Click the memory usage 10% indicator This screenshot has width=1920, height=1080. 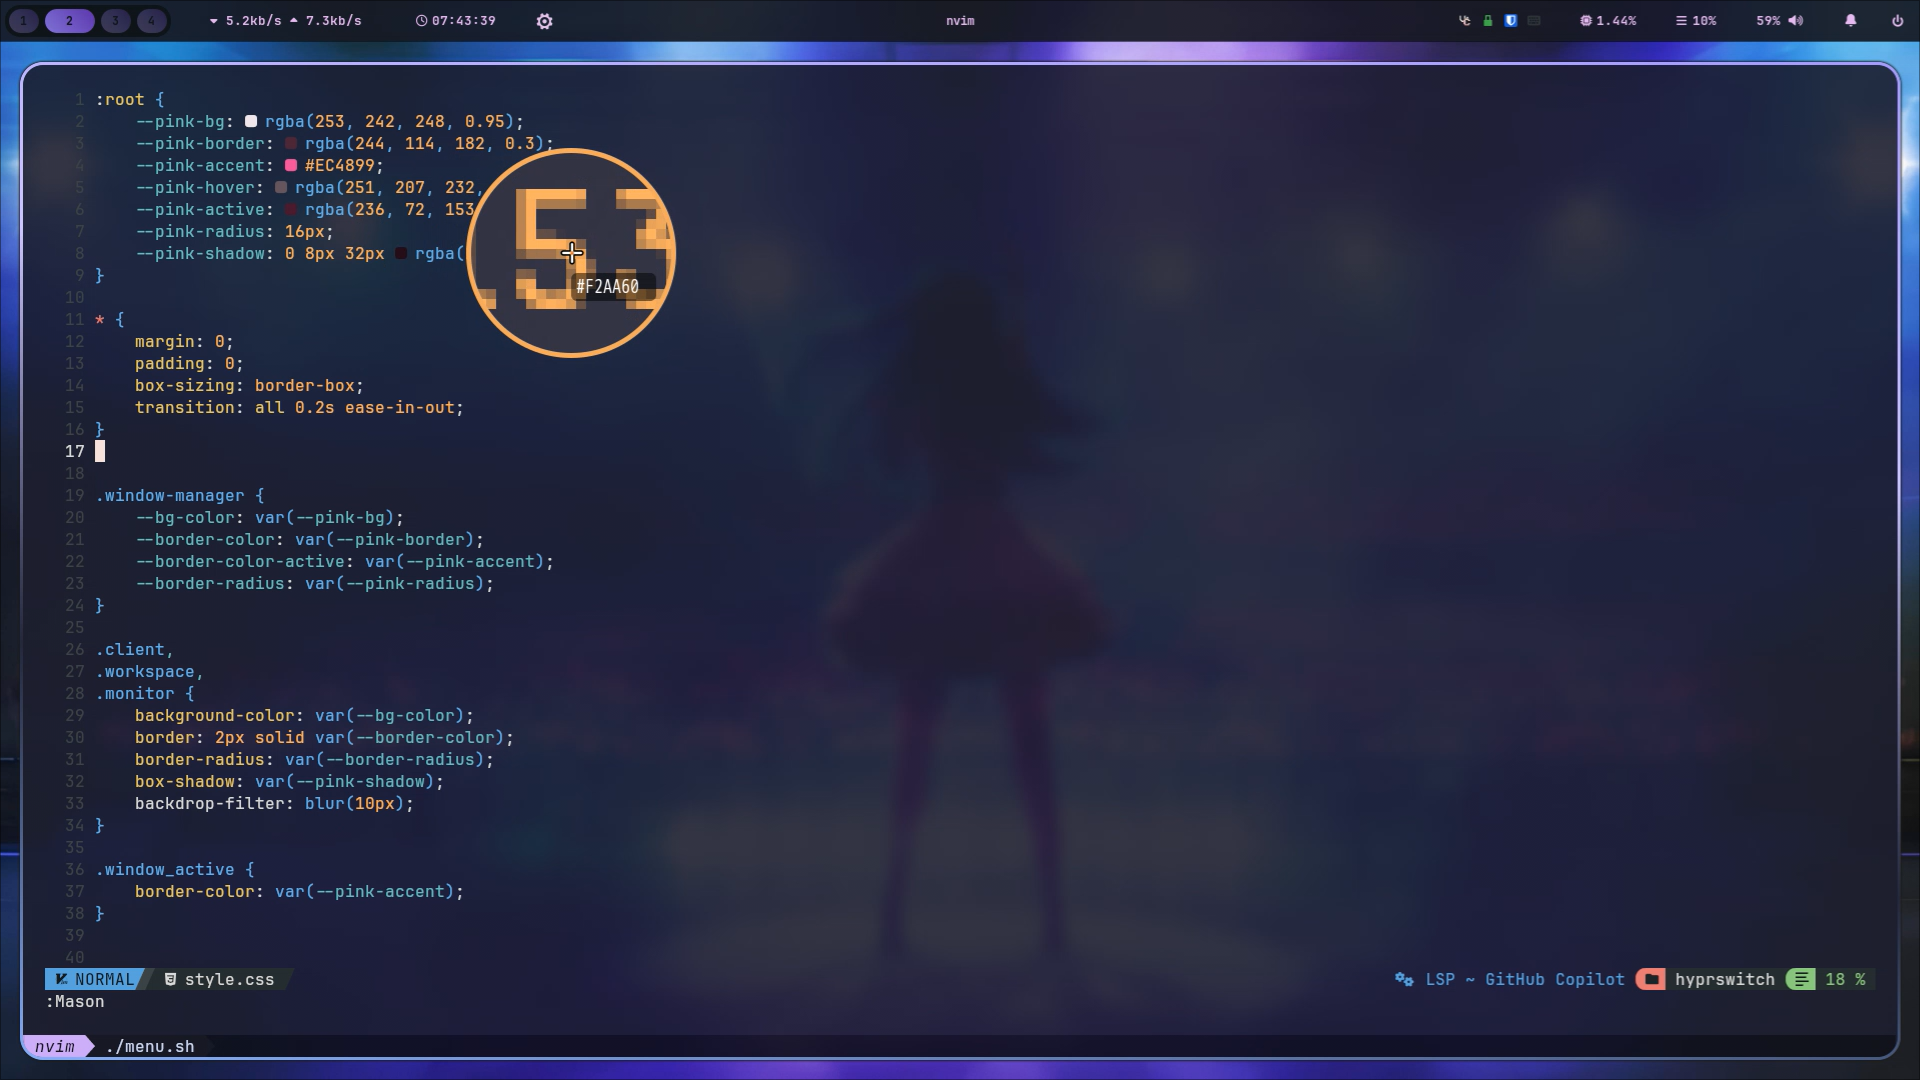point(1696,20)
